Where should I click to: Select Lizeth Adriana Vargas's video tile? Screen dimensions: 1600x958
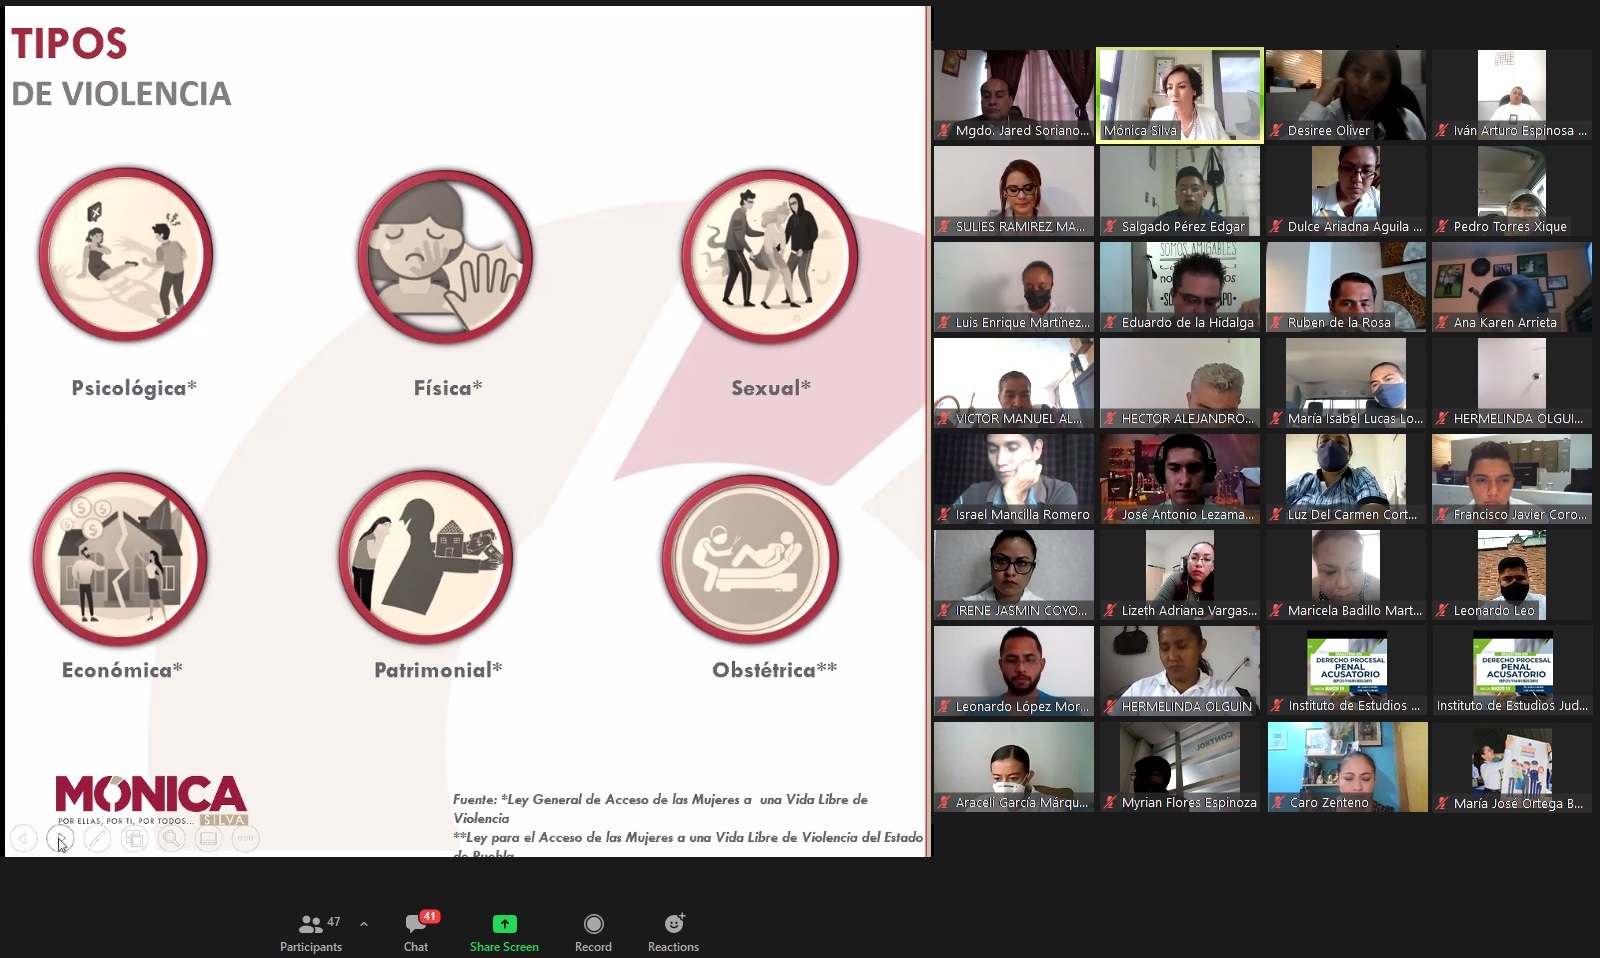pyautogui.click(x=1180, y=575)
